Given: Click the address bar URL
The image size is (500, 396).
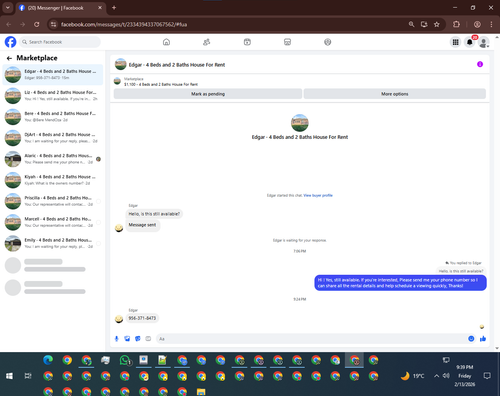Looking at the screenshot, I should 124,24.
